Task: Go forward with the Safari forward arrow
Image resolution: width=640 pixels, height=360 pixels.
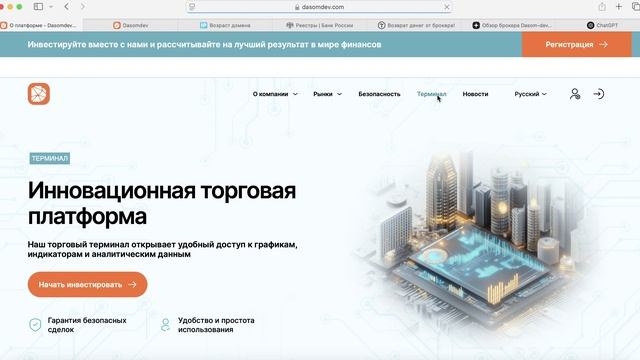Action: (x=83, y=7)
